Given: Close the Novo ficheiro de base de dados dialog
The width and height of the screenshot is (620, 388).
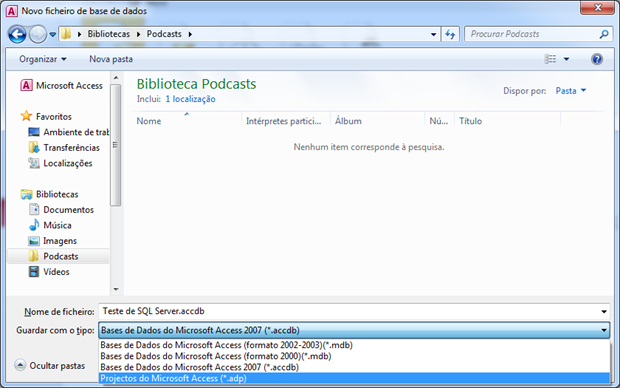Looking at the screenshot, I should pyautogui.click(x=597, y=8).
